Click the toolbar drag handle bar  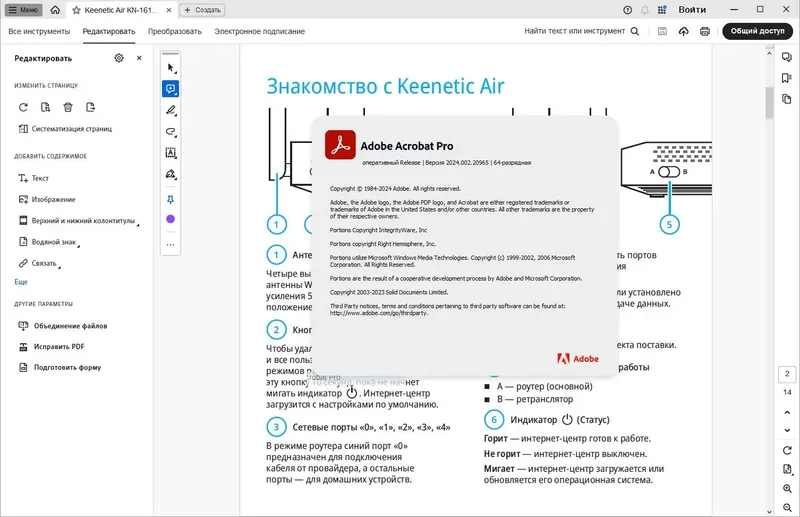click(x=170, y=53)
